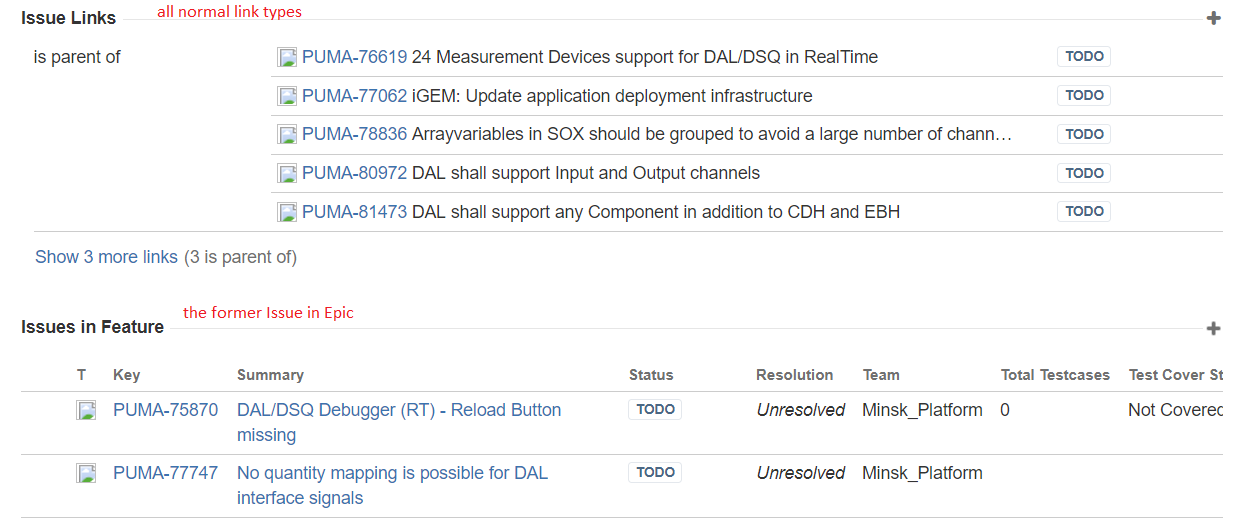Click TODO status badge in PUMA-75870 row
Image resolution: width=1242 pixels, height=524 pixels.
[655, 410]
